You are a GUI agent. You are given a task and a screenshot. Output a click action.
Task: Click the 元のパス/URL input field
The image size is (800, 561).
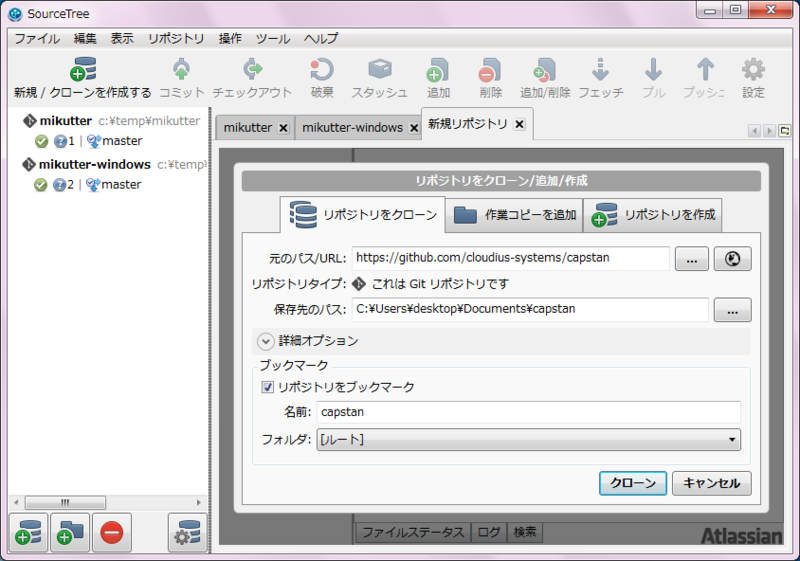[510, 258]
